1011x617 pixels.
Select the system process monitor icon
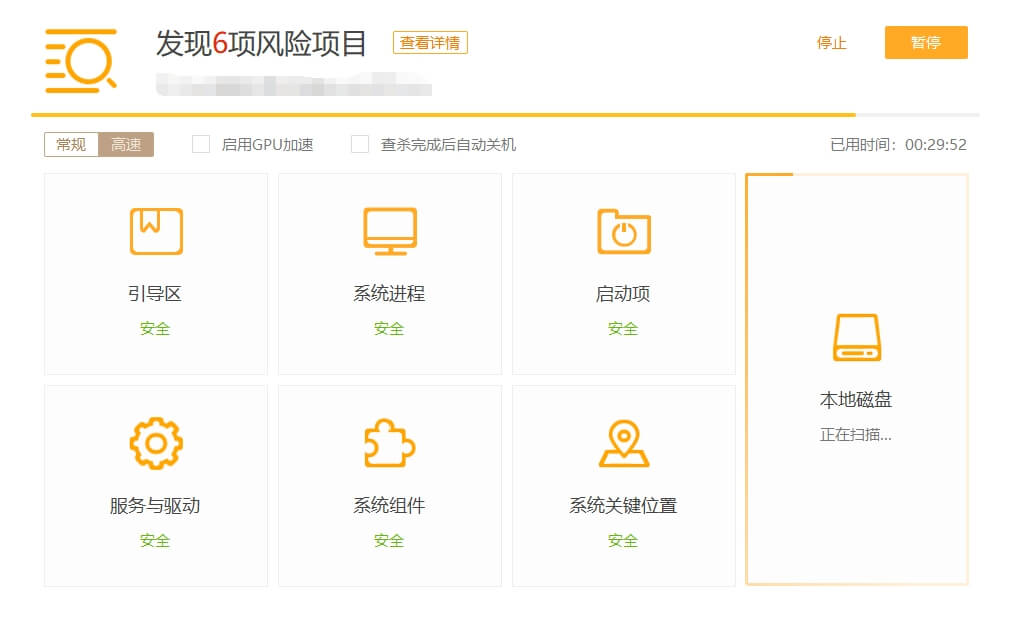click(390, 231)
